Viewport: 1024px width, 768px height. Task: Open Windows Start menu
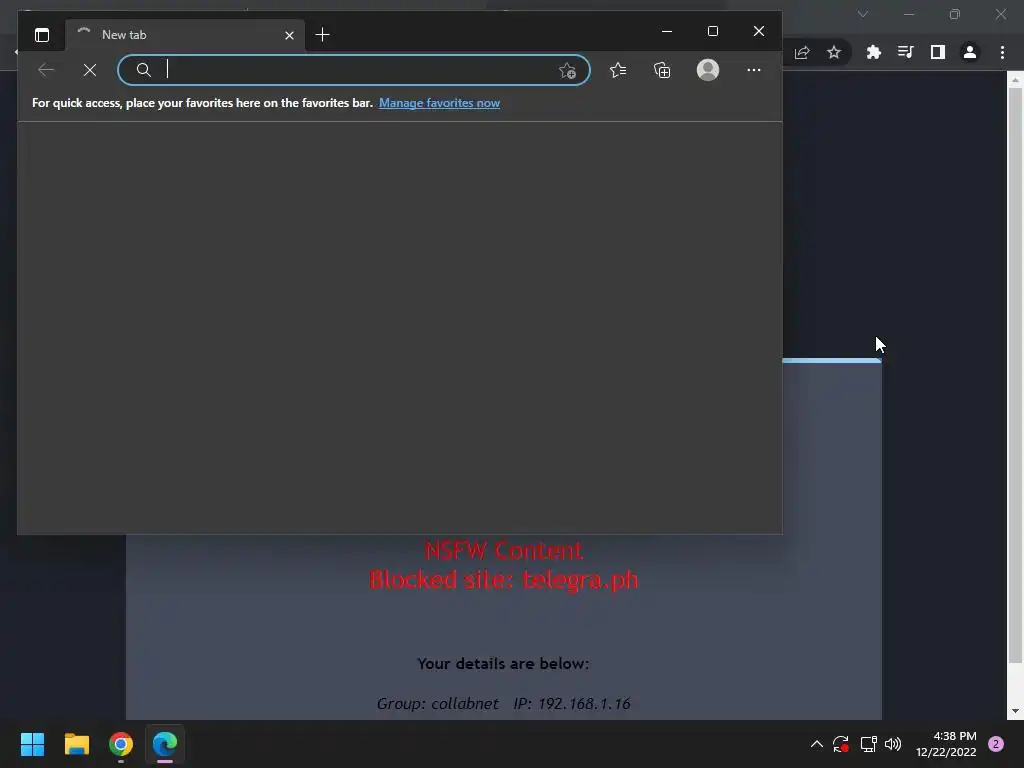(x=32, y=744)
